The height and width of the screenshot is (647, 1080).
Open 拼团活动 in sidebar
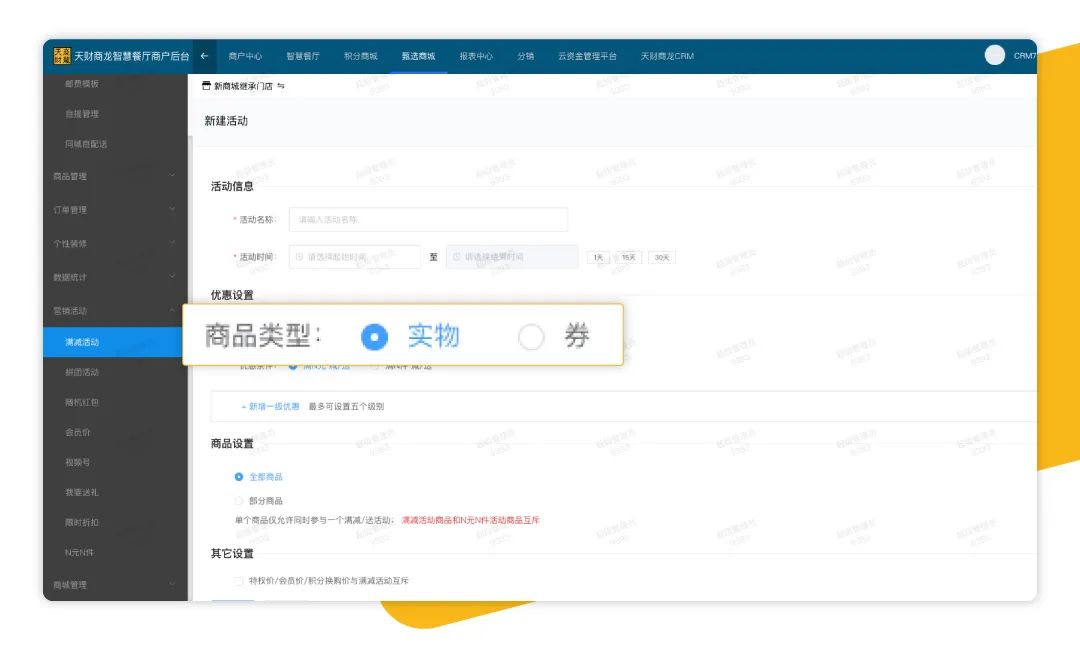click(82, 372)
